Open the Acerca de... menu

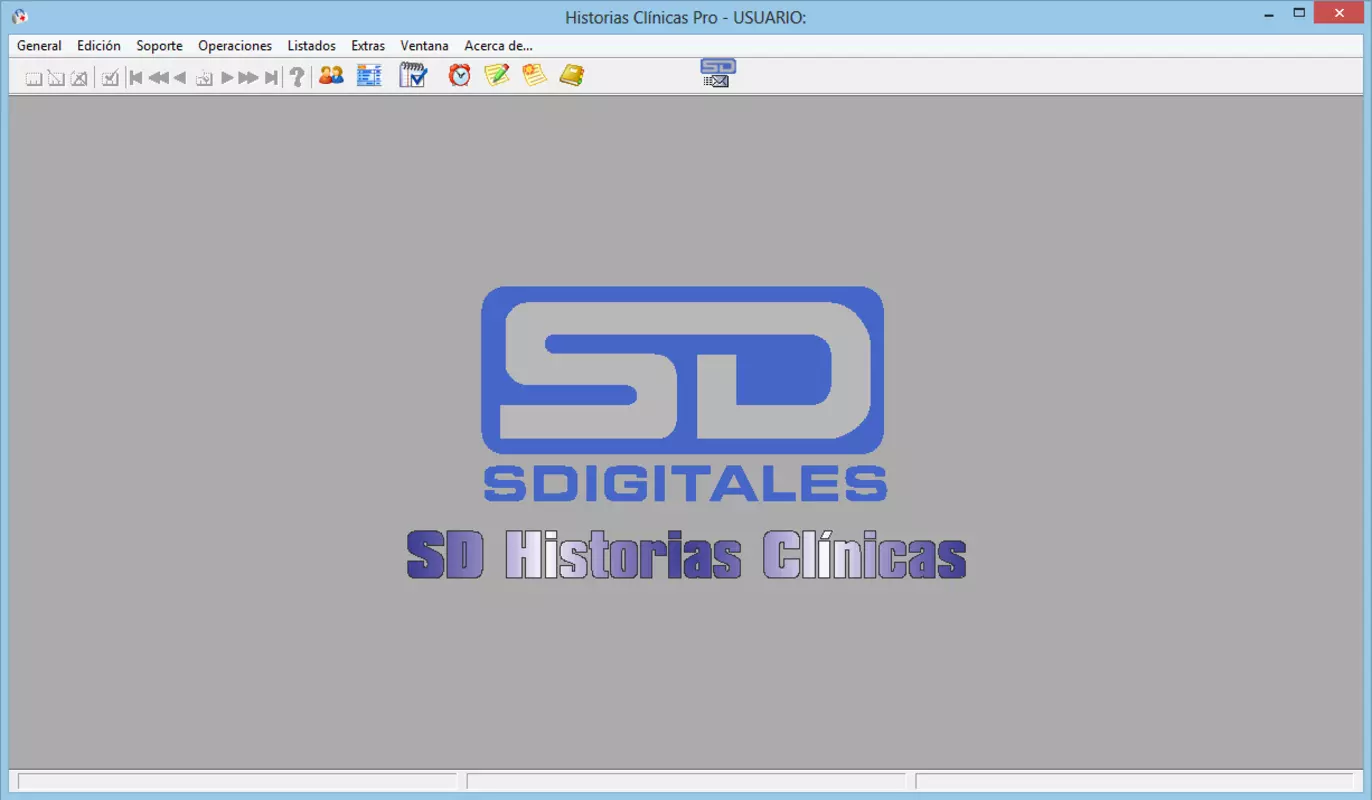(x=499, y=46)
